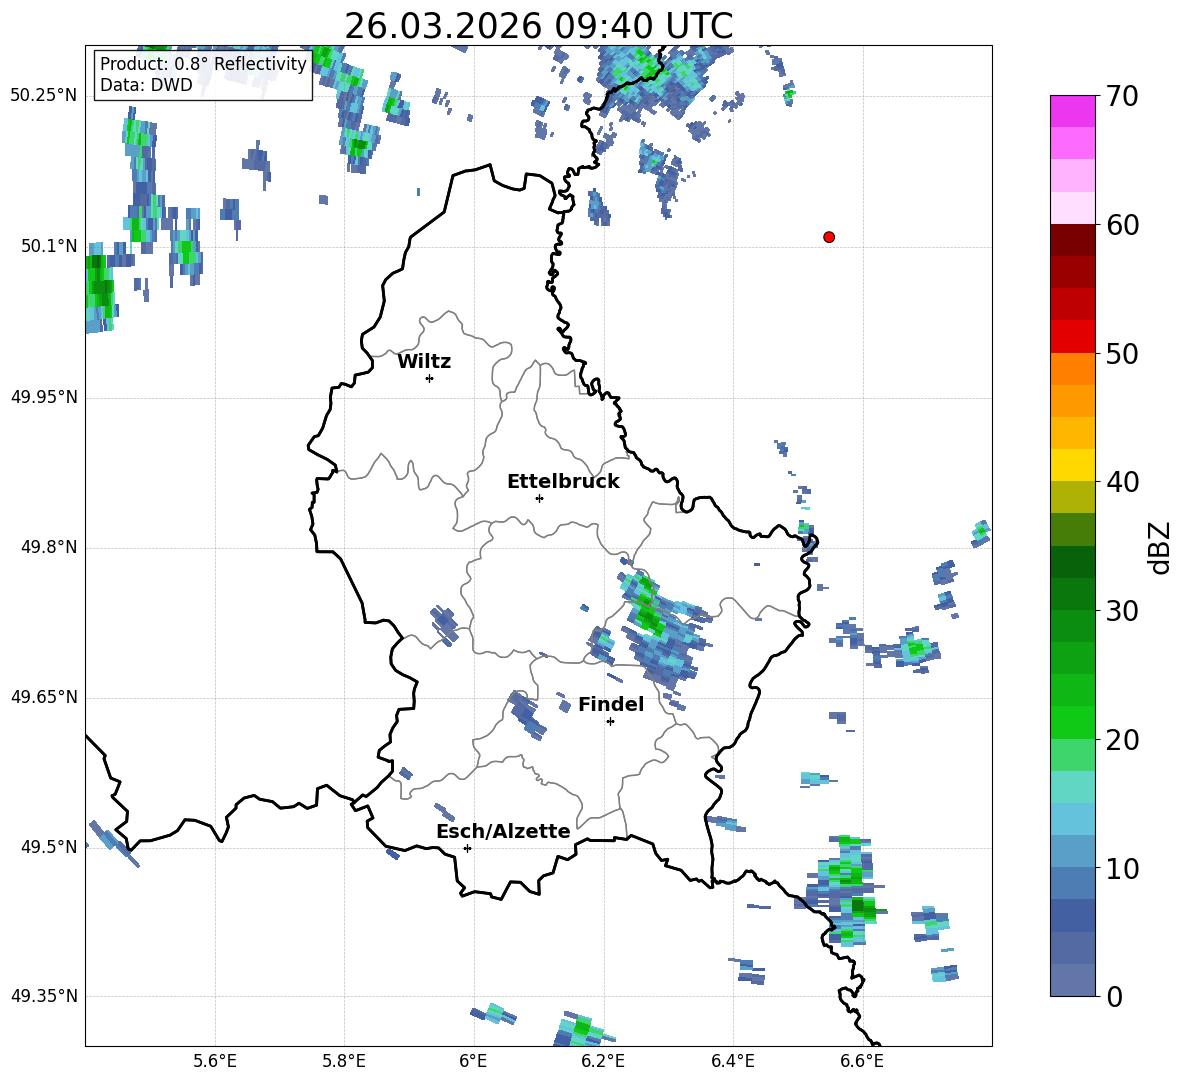Pick the dark maroon swatch just below 60 dBZ
This screenshot has height=1081, width=1184.
click(1073, 240)
